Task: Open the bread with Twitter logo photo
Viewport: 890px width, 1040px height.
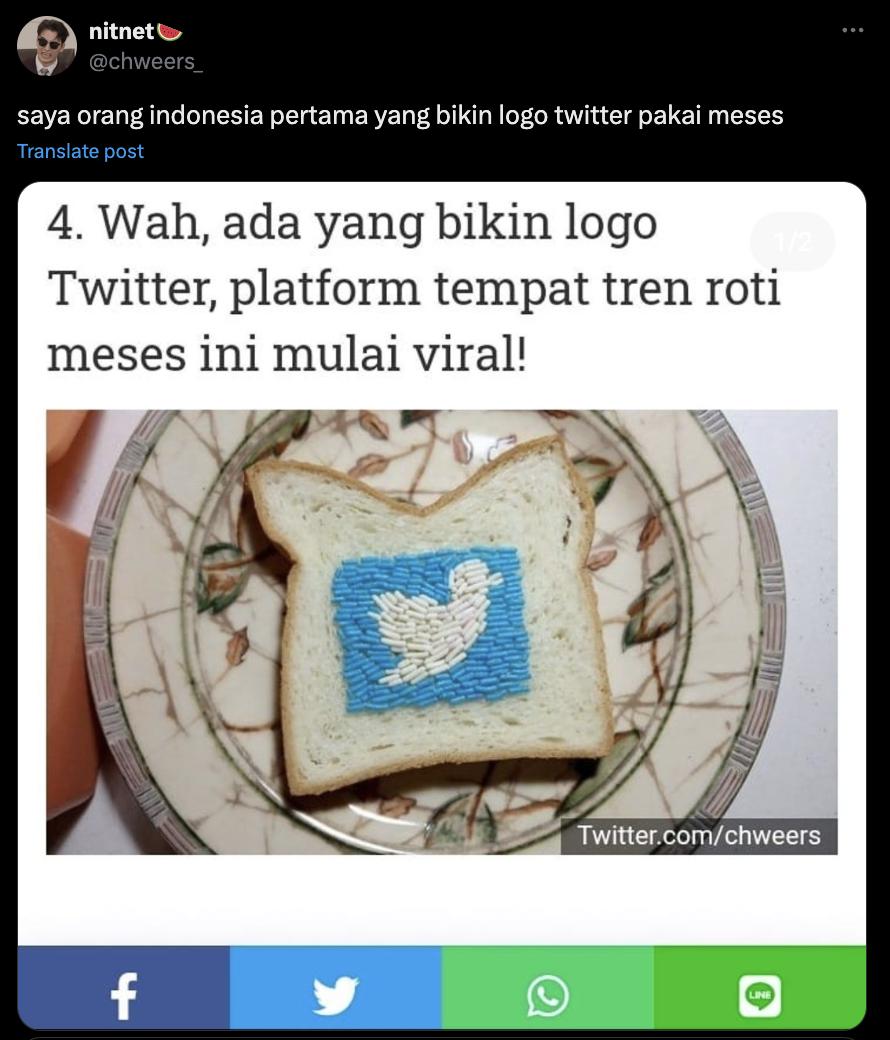Action: (x=442, y=632)
